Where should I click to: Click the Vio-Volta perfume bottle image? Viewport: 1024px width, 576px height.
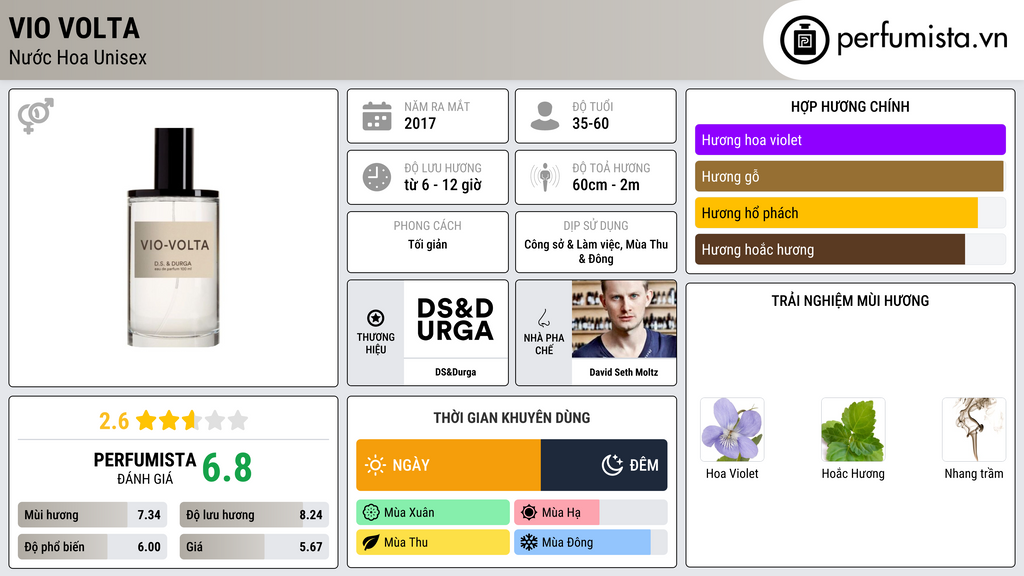pyautogui.click(x=173, y=237)
